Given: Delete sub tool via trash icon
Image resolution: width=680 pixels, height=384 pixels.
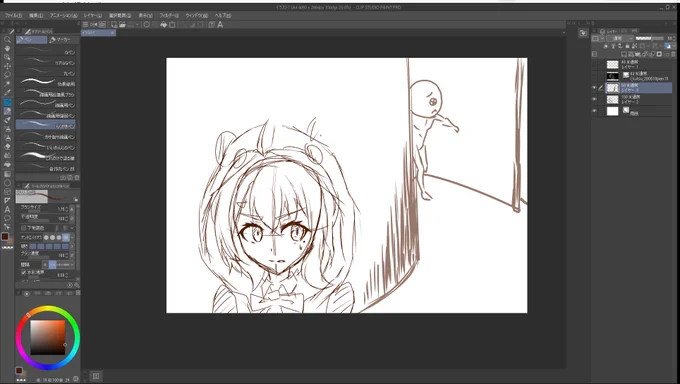Looking at the screenshot, I should (x=77, y=177).
